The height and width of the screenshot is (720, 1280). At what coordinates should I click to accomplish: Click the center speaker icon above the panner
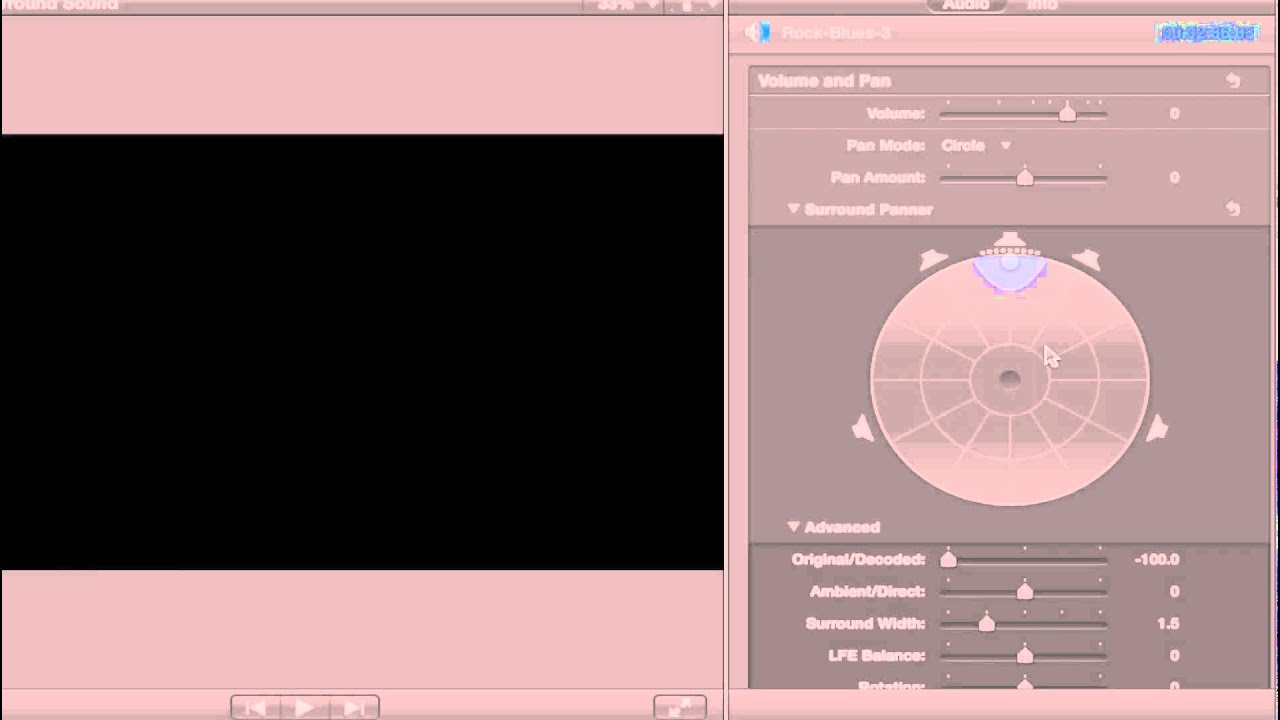tap(1010, 241)
